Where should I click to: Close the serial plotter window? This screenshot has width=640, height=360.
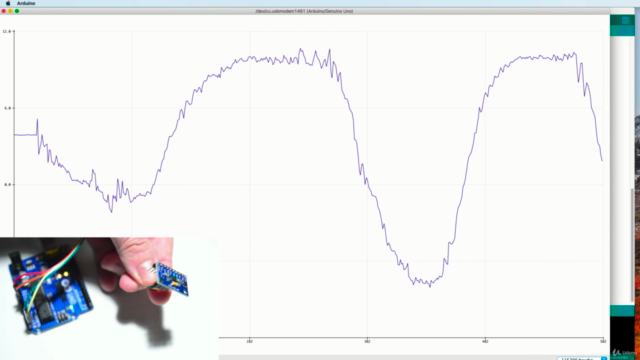coord(4,11)
